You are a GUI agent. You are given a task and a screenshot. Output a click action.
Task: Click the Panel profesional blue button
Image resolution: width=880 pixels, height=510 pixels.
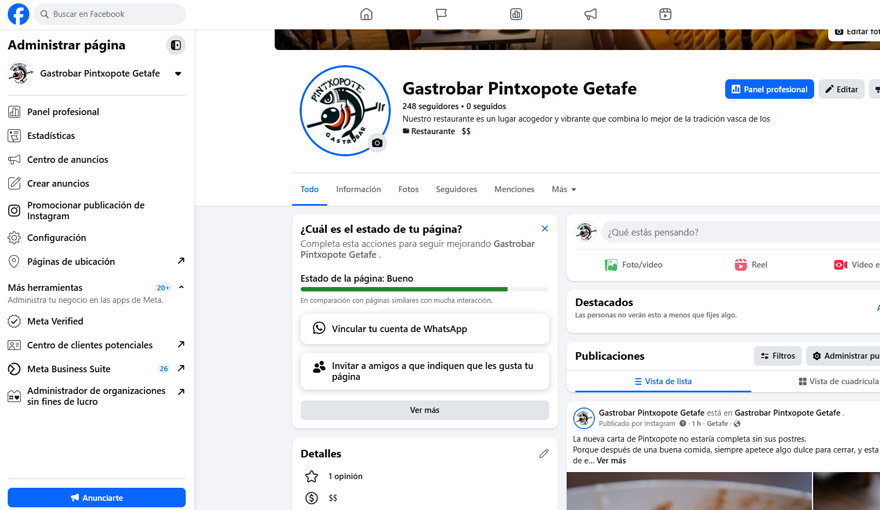click(x=769, y=89)
